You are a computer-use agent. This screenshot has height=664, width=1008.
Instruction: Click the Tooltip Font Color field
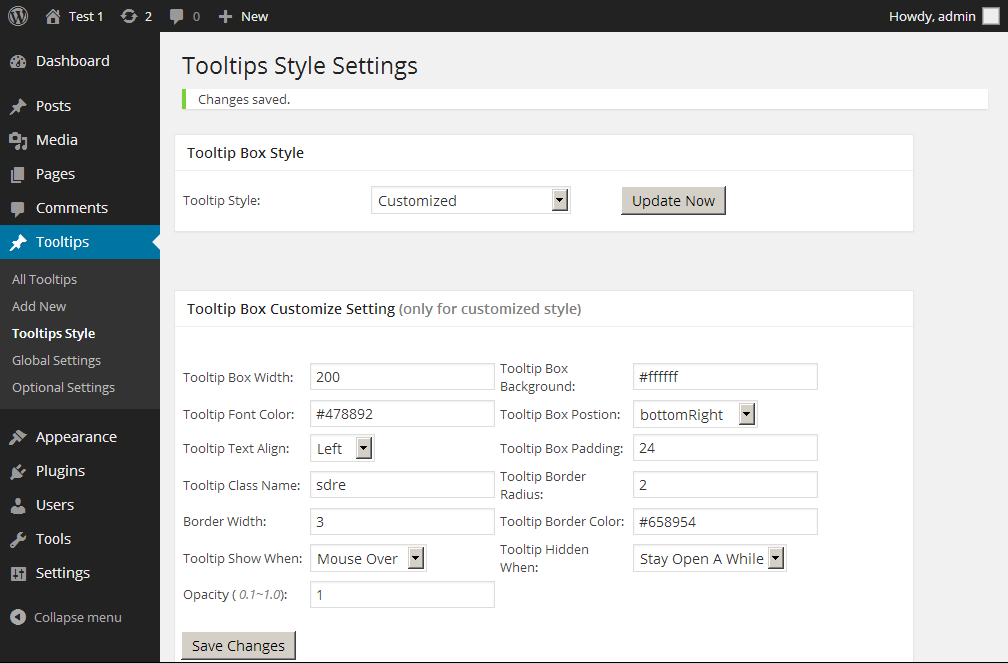402,414
